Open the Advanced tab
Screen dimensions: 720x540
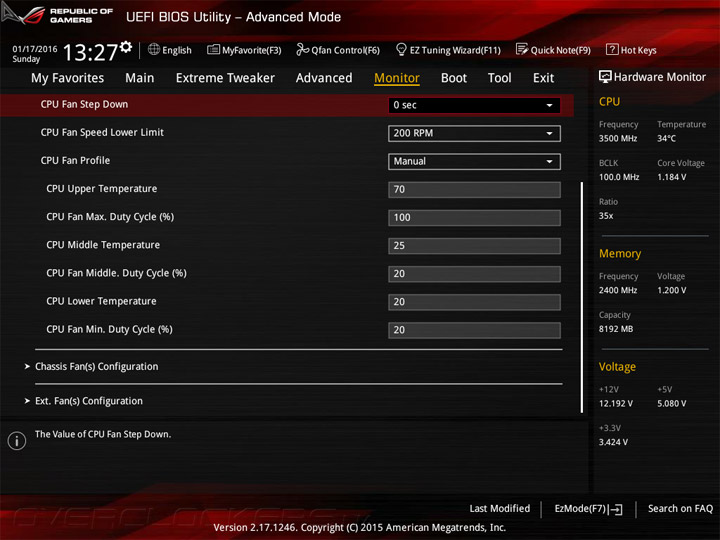click(324, 78)
